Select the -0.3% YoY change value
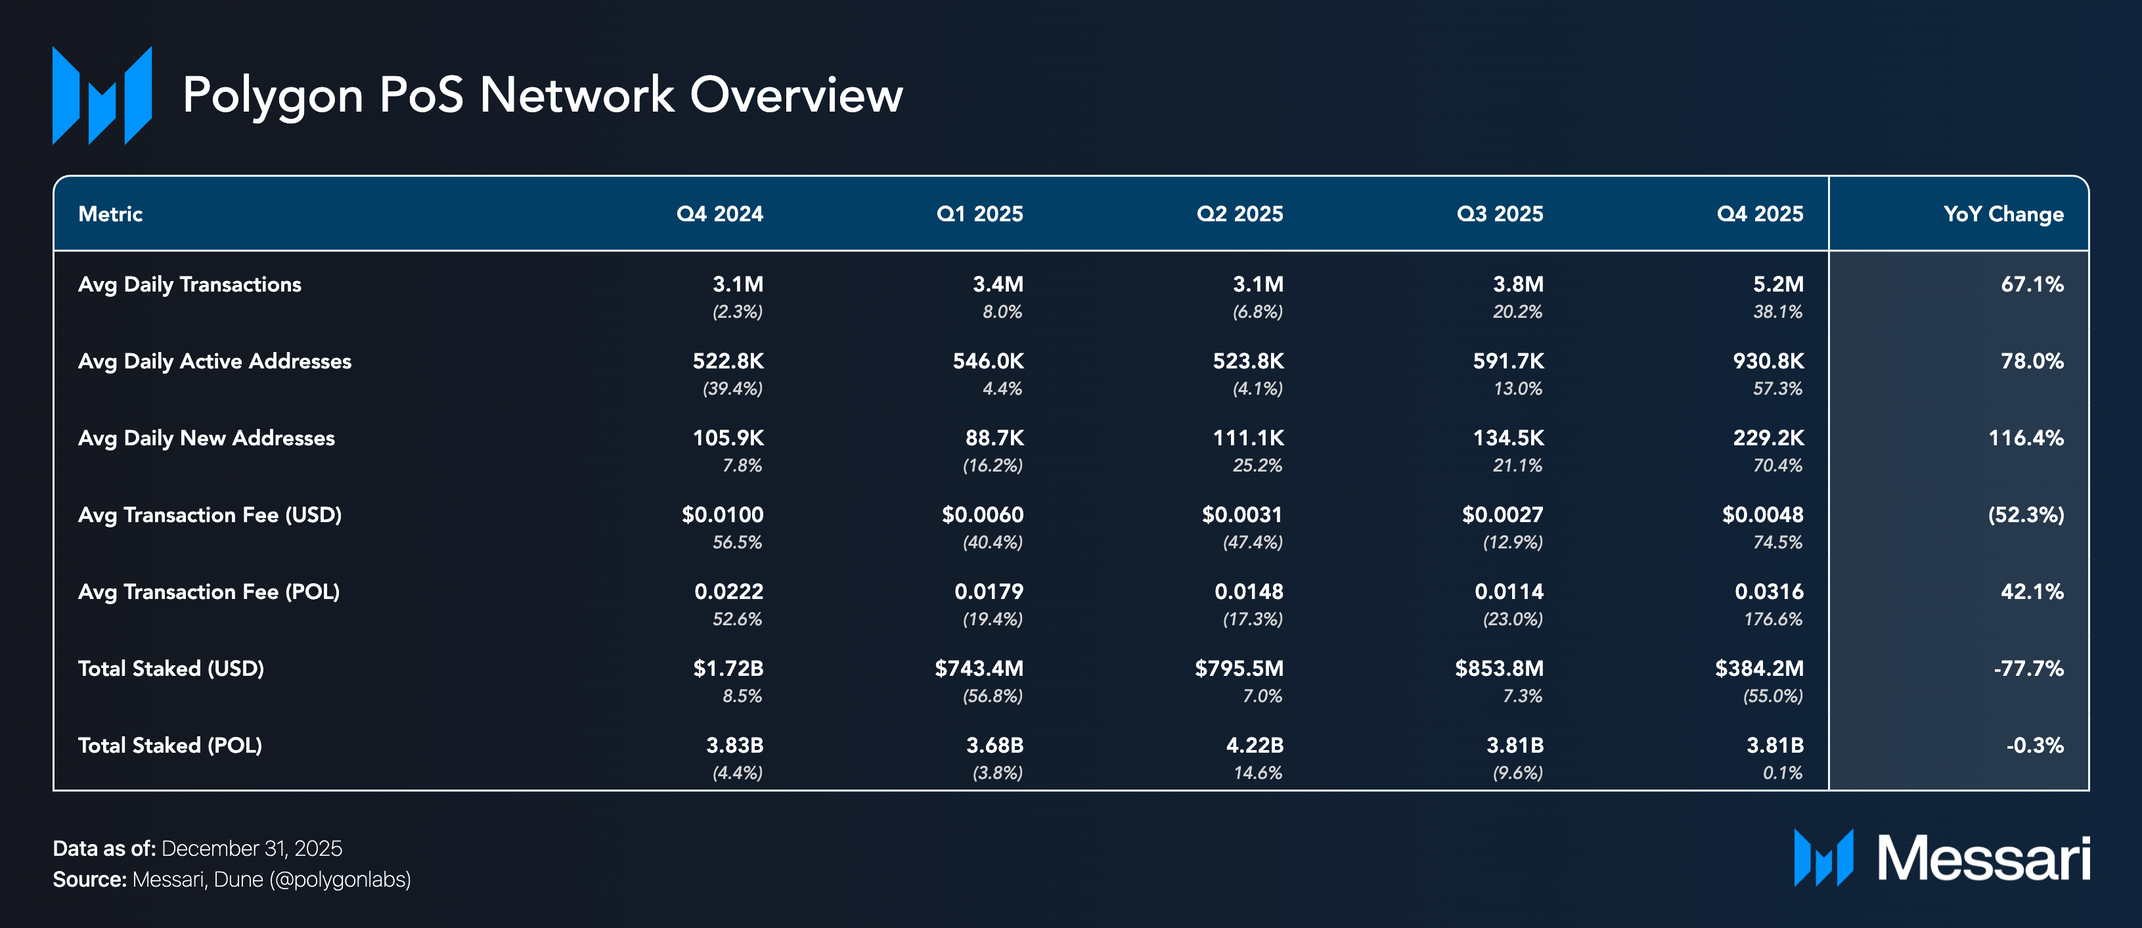 coord(2035,746)
